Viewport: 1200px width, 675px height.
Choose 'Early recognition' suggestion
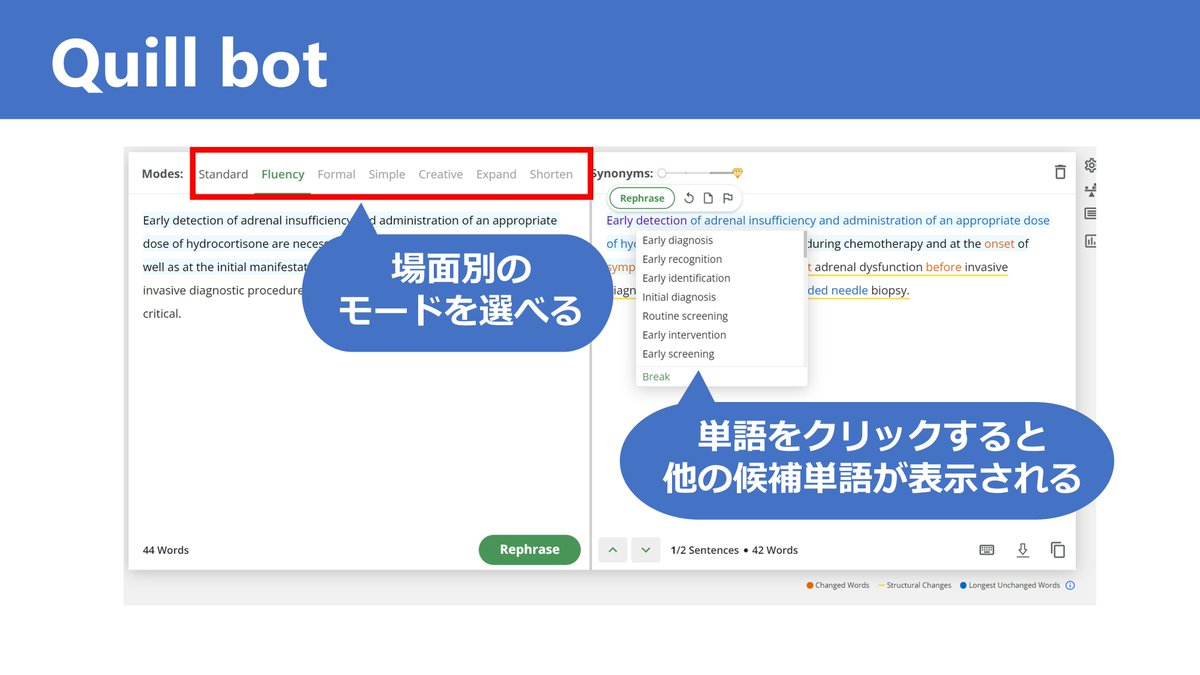[682, 259]
